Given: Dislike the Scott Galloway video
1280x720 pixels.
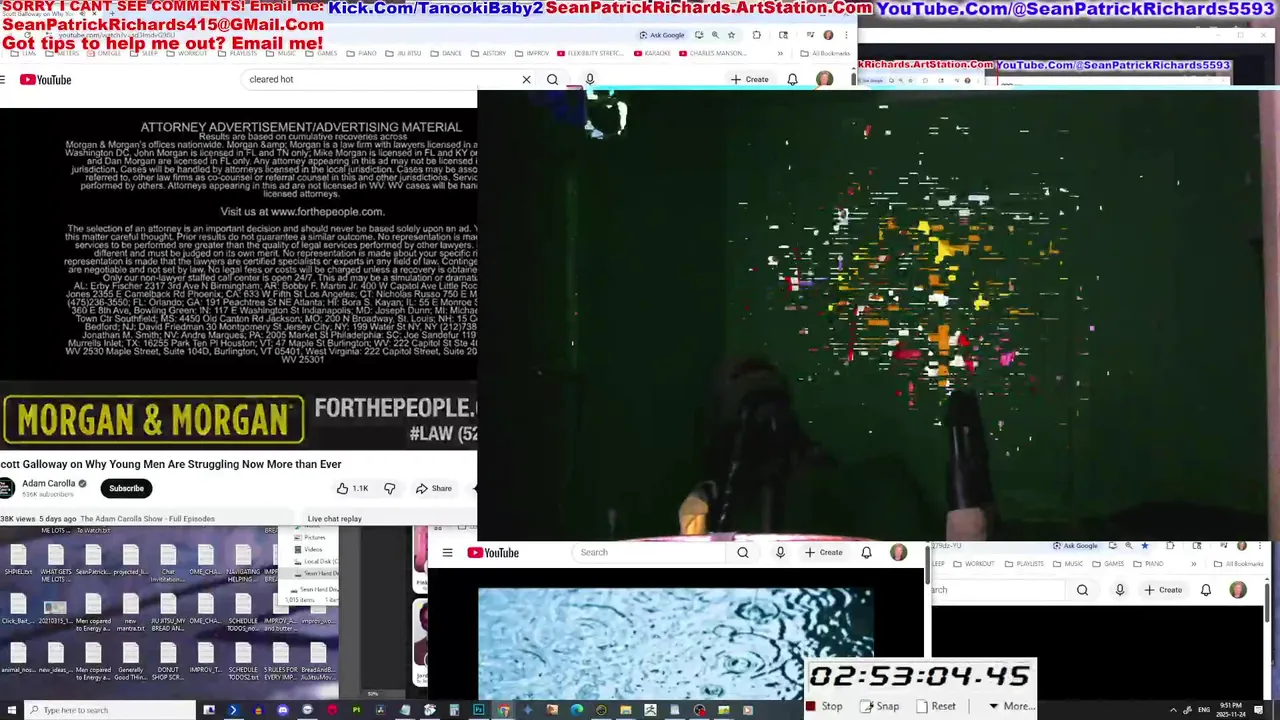Looking at the screenshot, I should point(390,488).
